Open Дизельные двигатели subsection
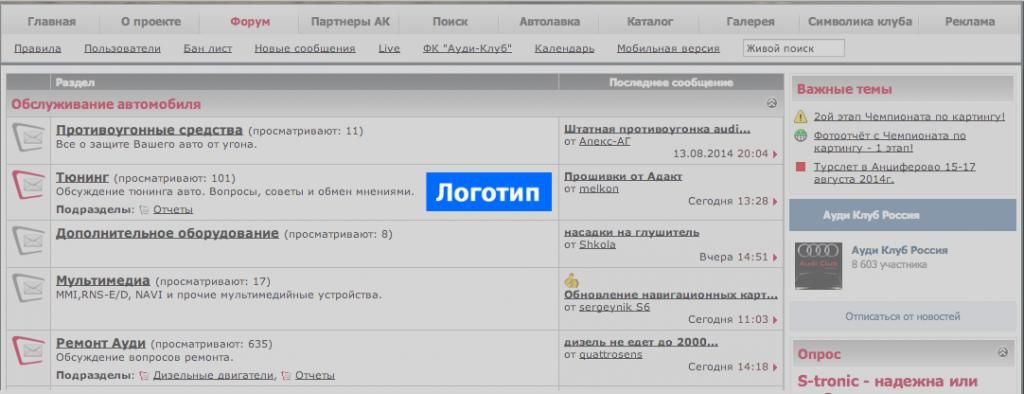This screenshot has height=394, width=1024. click(214, 376)
